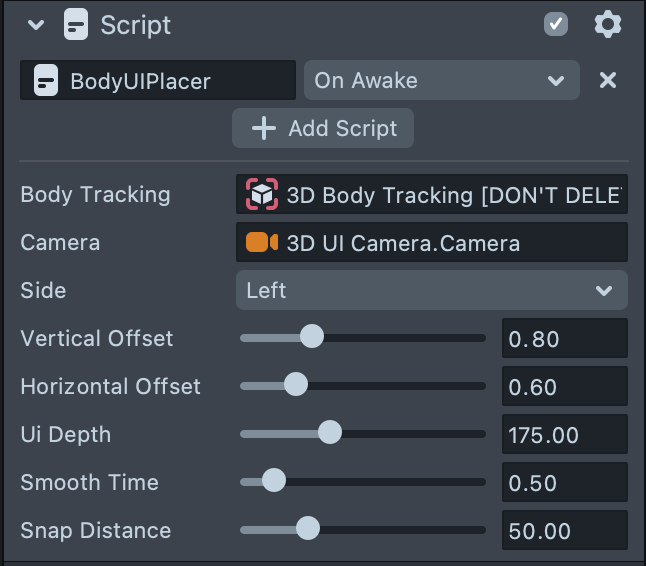Collapse the Script component section
This screenshot has width=646, height=566.
(37, 26)
